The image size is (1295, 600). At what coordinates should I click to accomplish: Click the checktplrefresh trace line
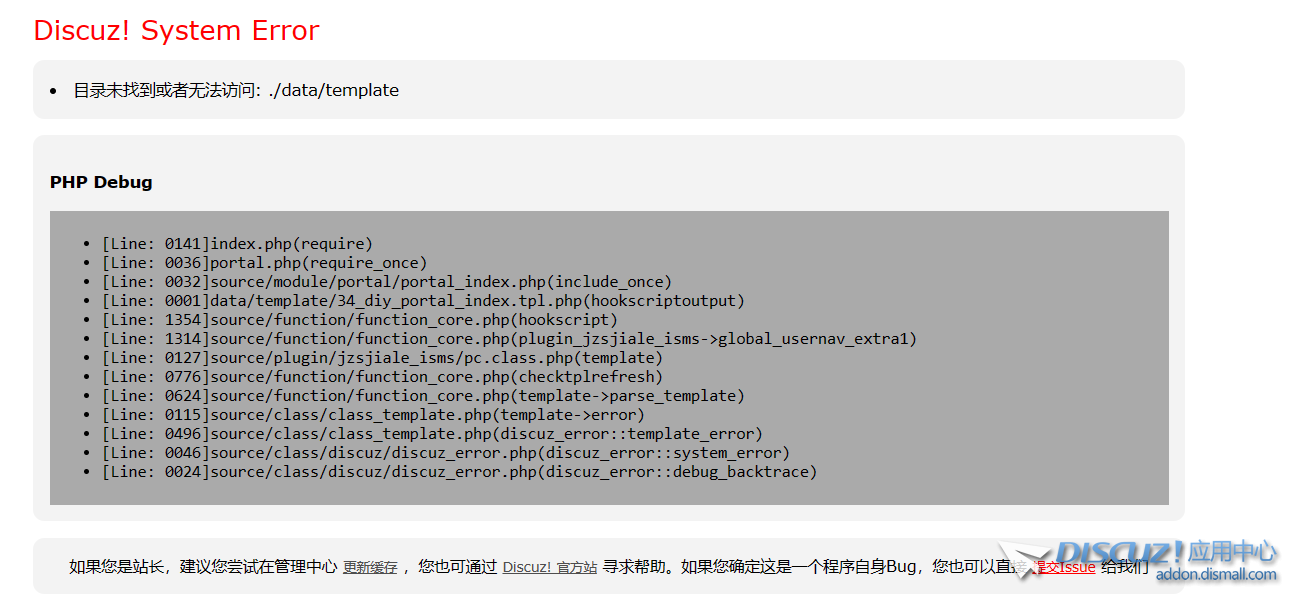(382, 376)
